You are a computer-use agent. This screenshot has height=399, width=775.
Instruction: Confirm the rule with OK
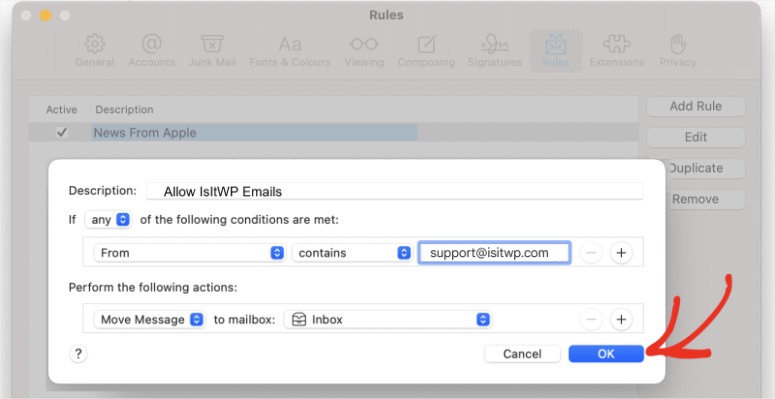(x=606, y=354)
